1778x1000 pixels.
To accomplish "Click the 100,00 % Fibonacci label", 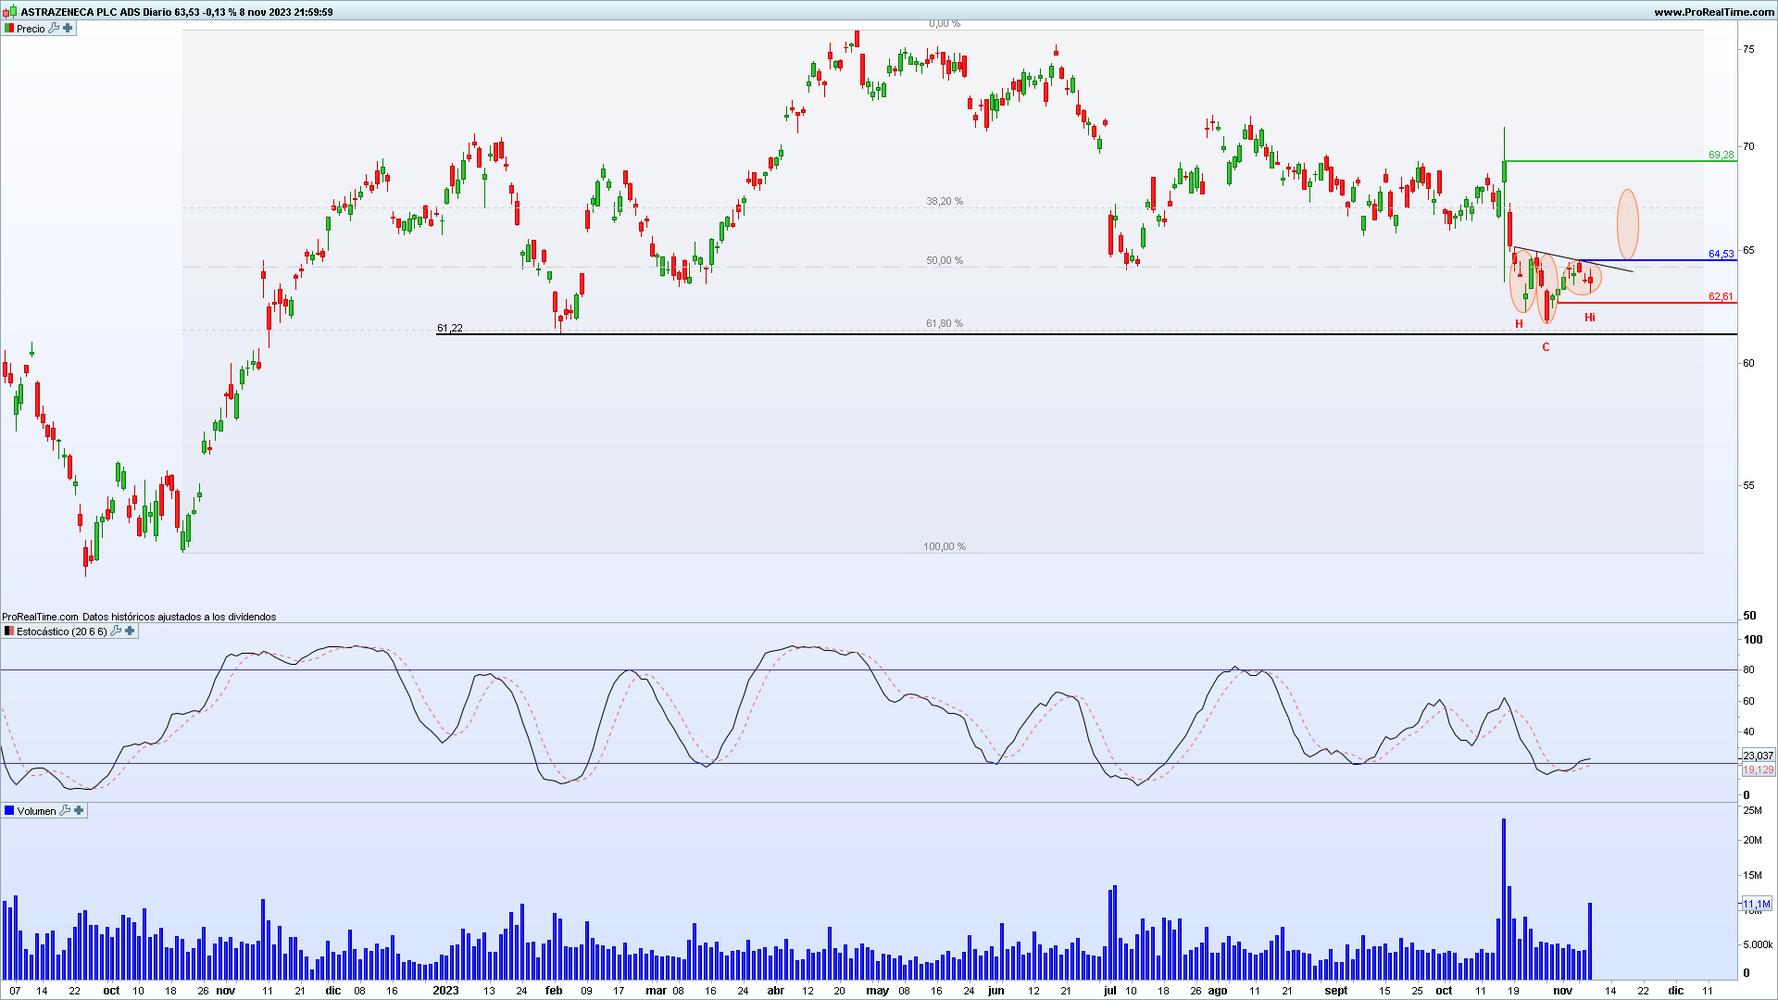I will [x=945, y=546].
